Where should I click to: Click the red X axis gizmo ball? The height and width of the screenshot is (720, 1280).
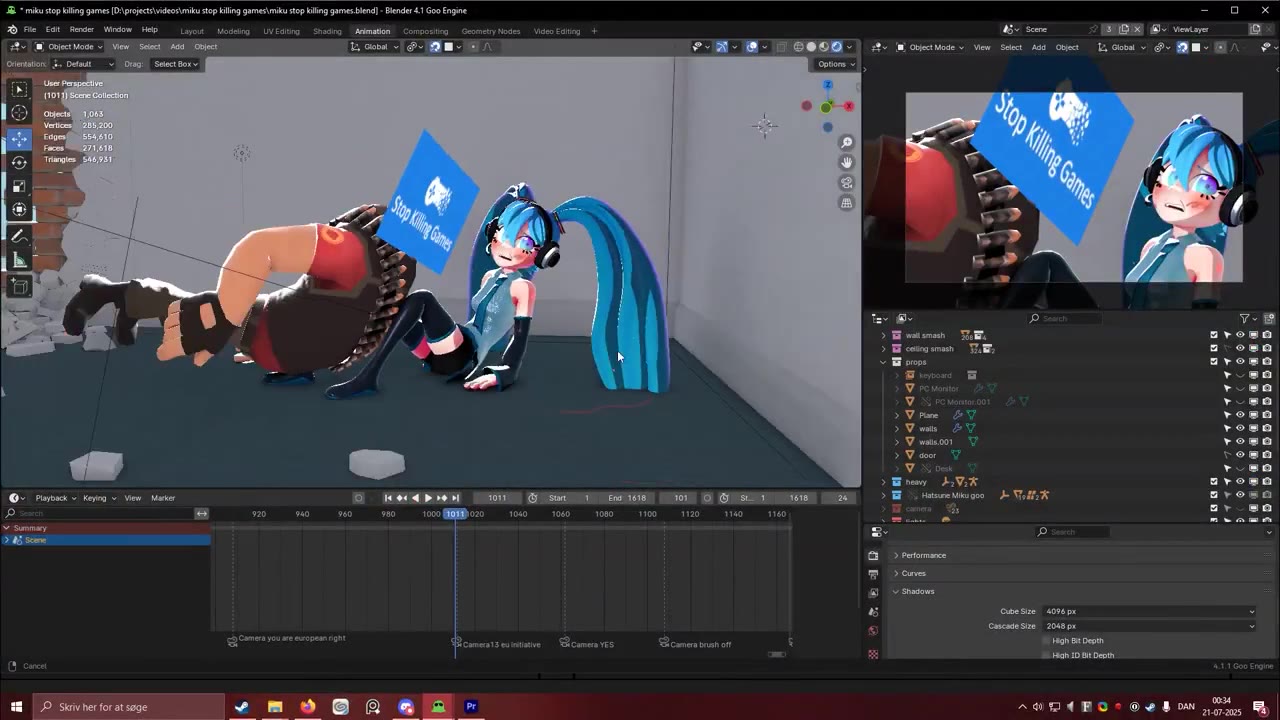(x=849, y=106)
